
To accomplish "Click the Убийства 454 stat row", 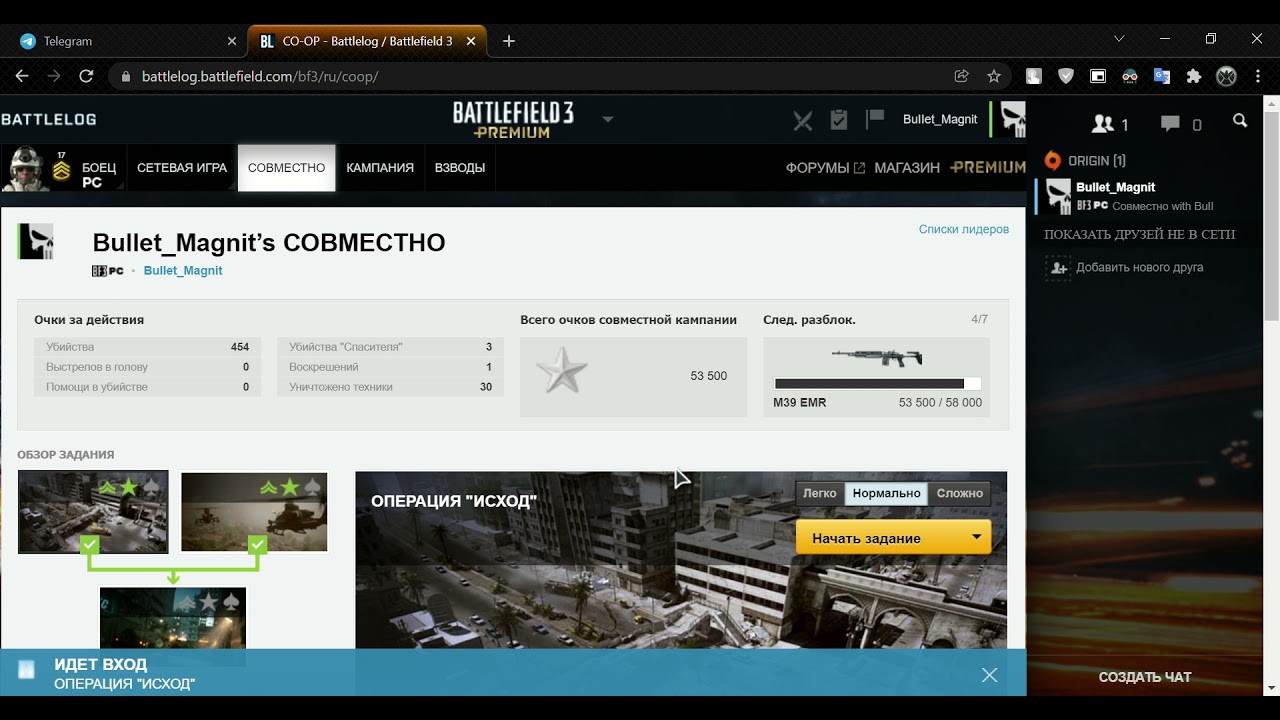I will click(148, 347).
